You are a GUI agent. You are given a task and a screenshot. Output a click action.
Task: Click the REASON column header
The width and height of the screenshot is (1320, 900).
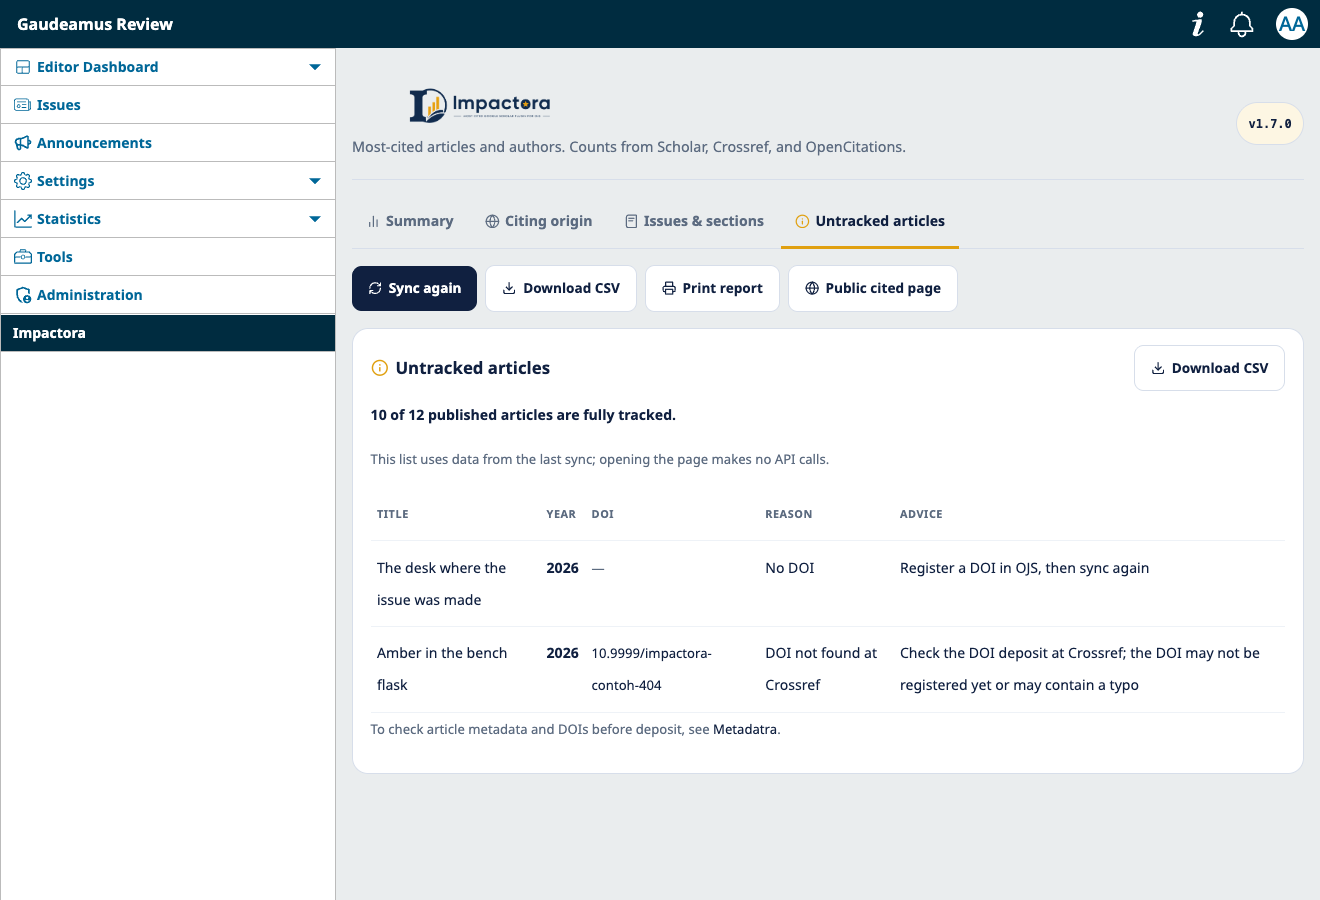click(x=789, y=514)
